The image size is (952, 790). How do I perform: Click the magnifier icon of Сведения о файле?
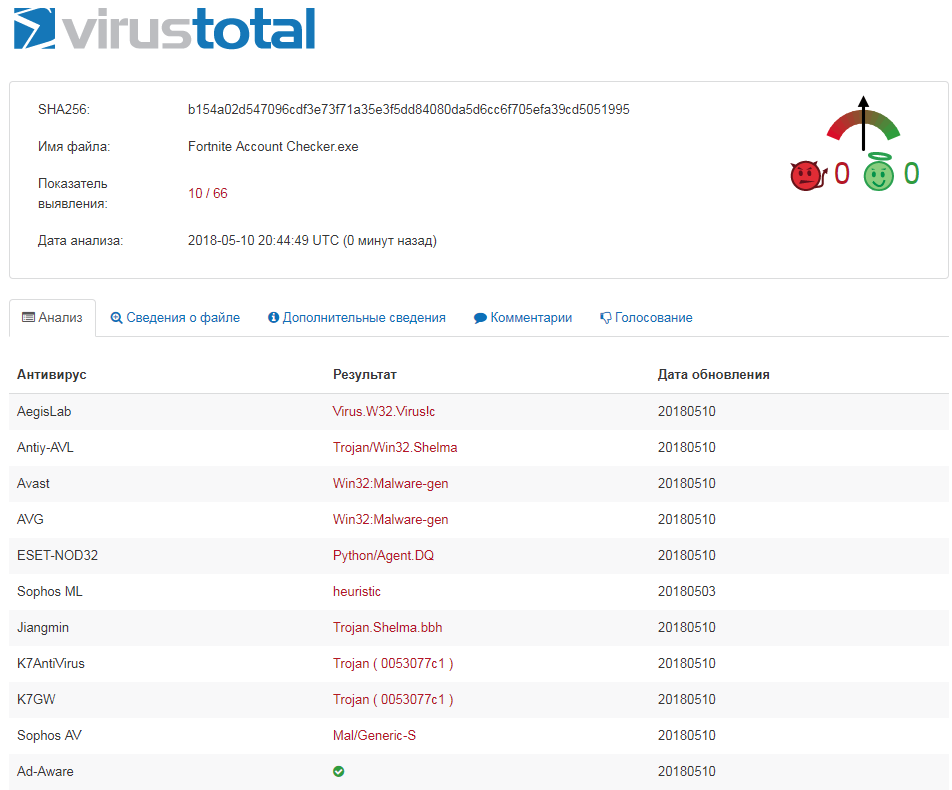116,318
